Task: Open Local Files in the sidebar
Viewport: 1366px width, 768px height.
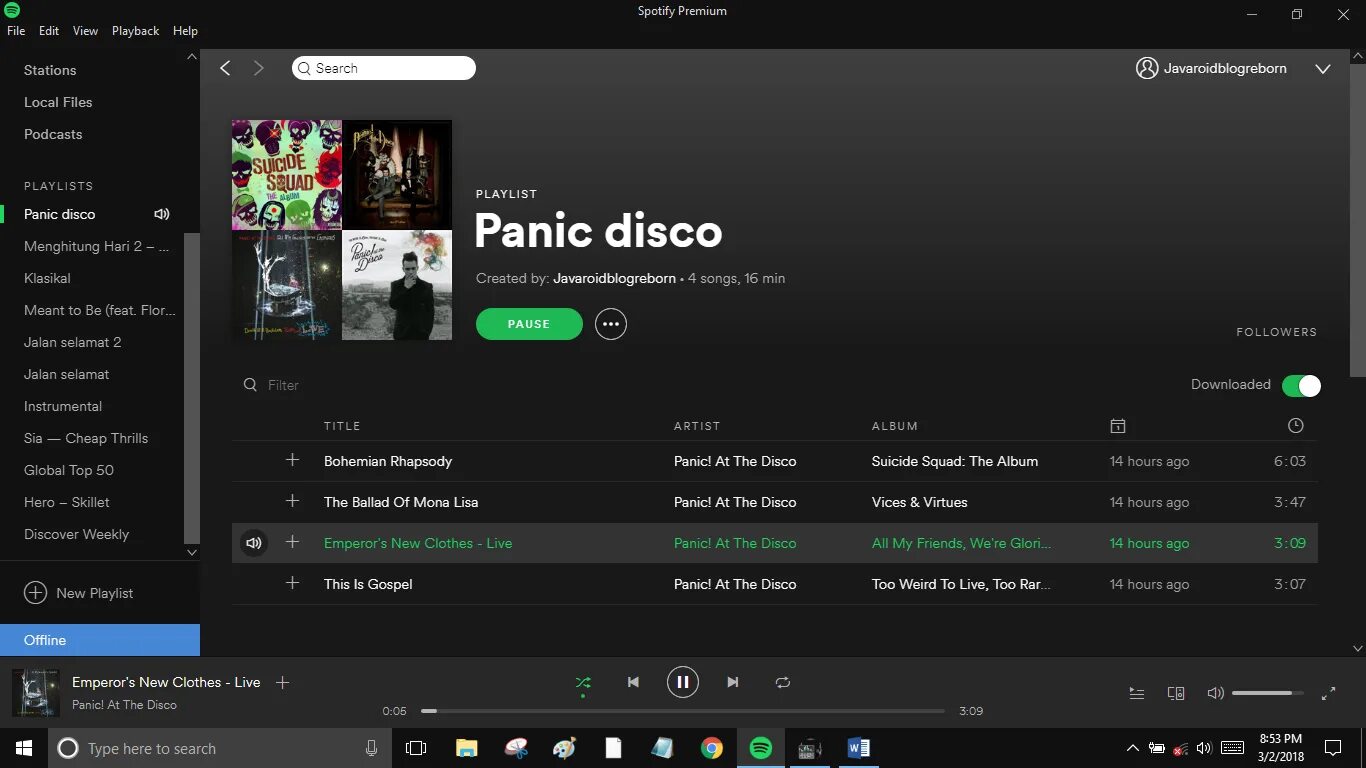Action: 58,102
